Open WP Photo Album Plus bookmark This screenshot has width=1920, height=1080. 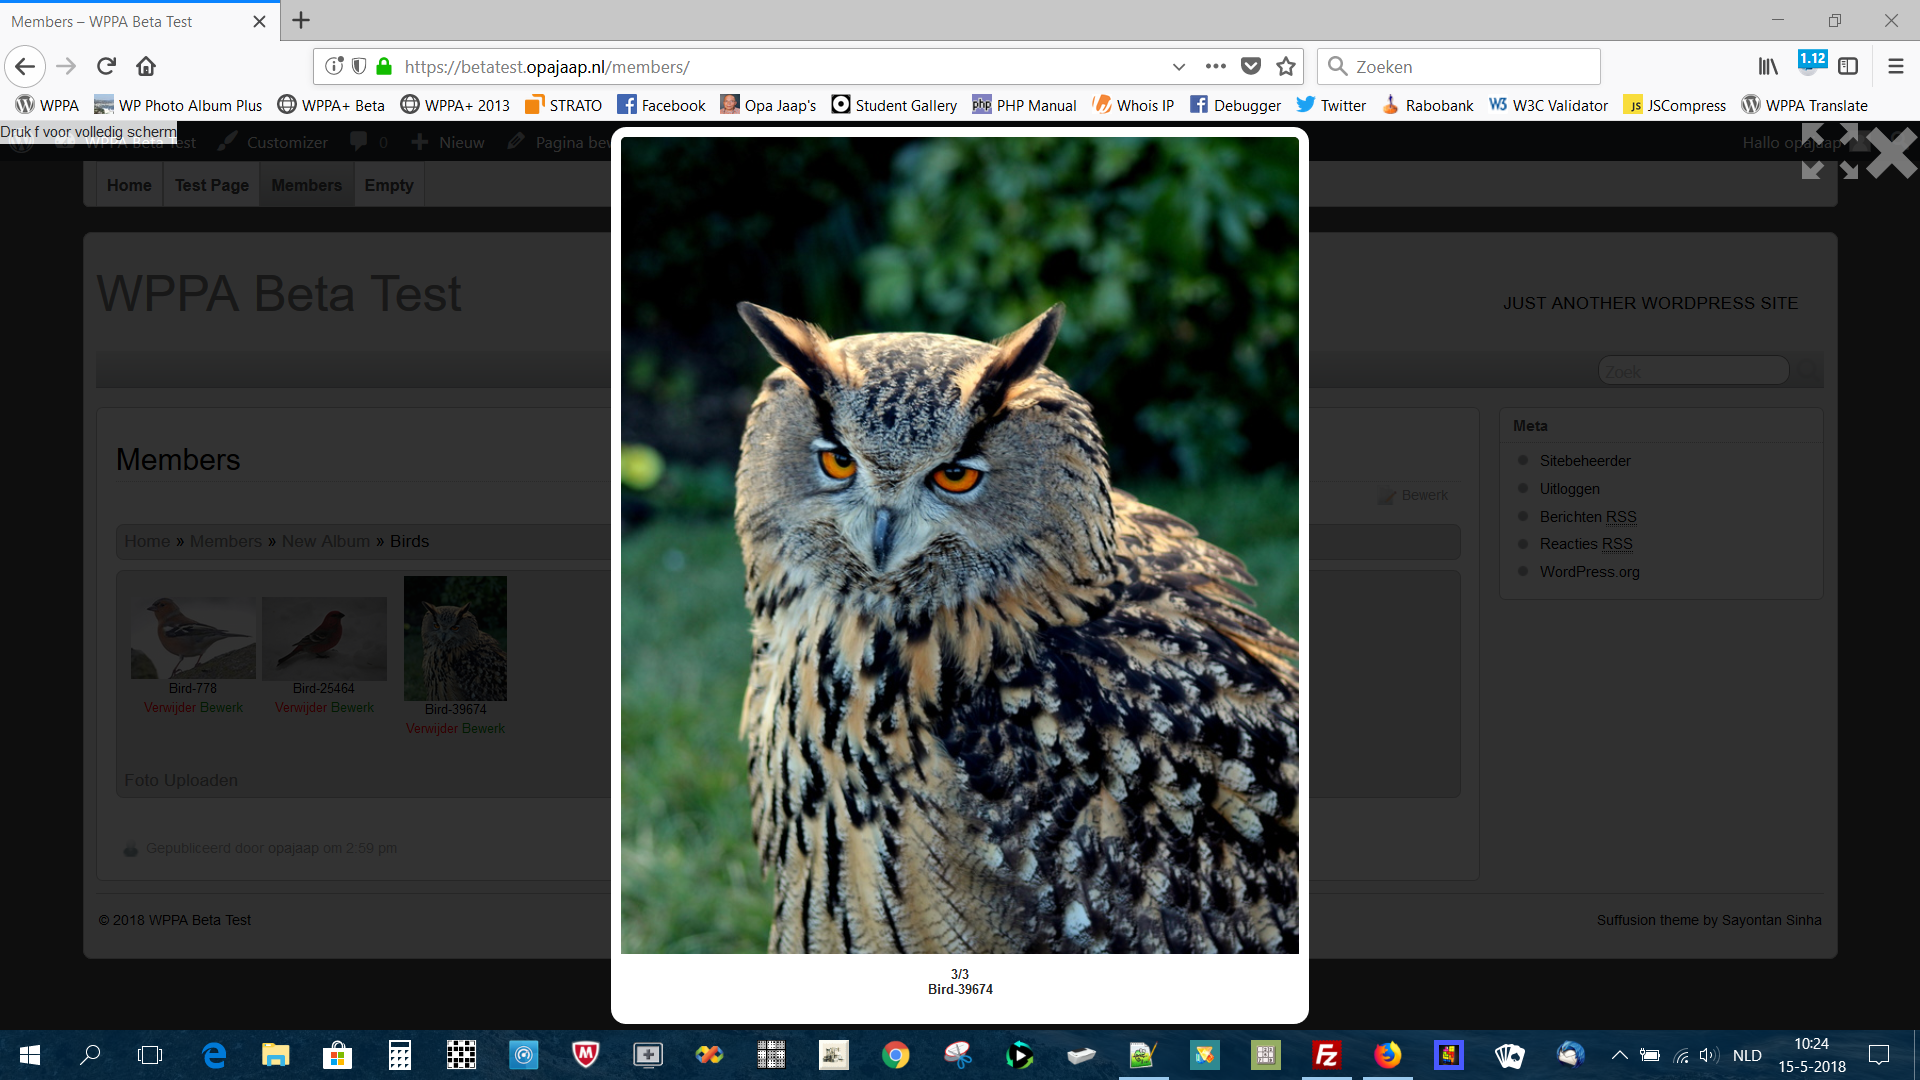pyautogui.click(x=178, y=105)
